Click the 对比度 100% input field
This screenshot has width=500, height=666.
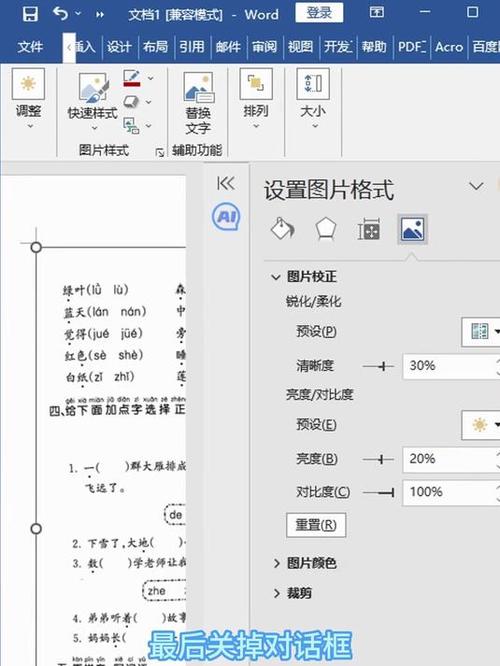(449, 492)
